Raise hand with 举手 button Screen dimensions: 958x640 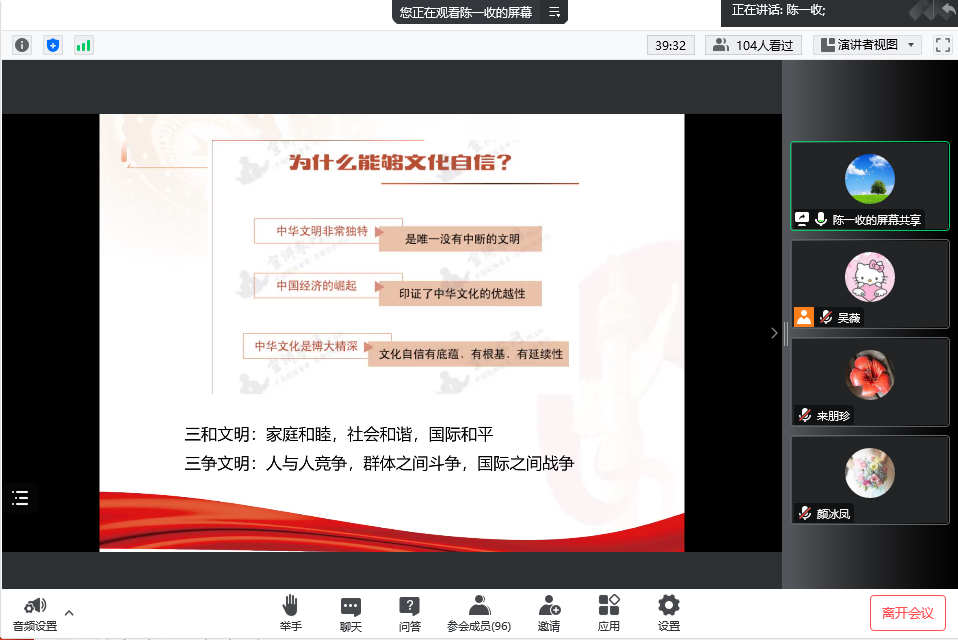click(x=290, y=612)
